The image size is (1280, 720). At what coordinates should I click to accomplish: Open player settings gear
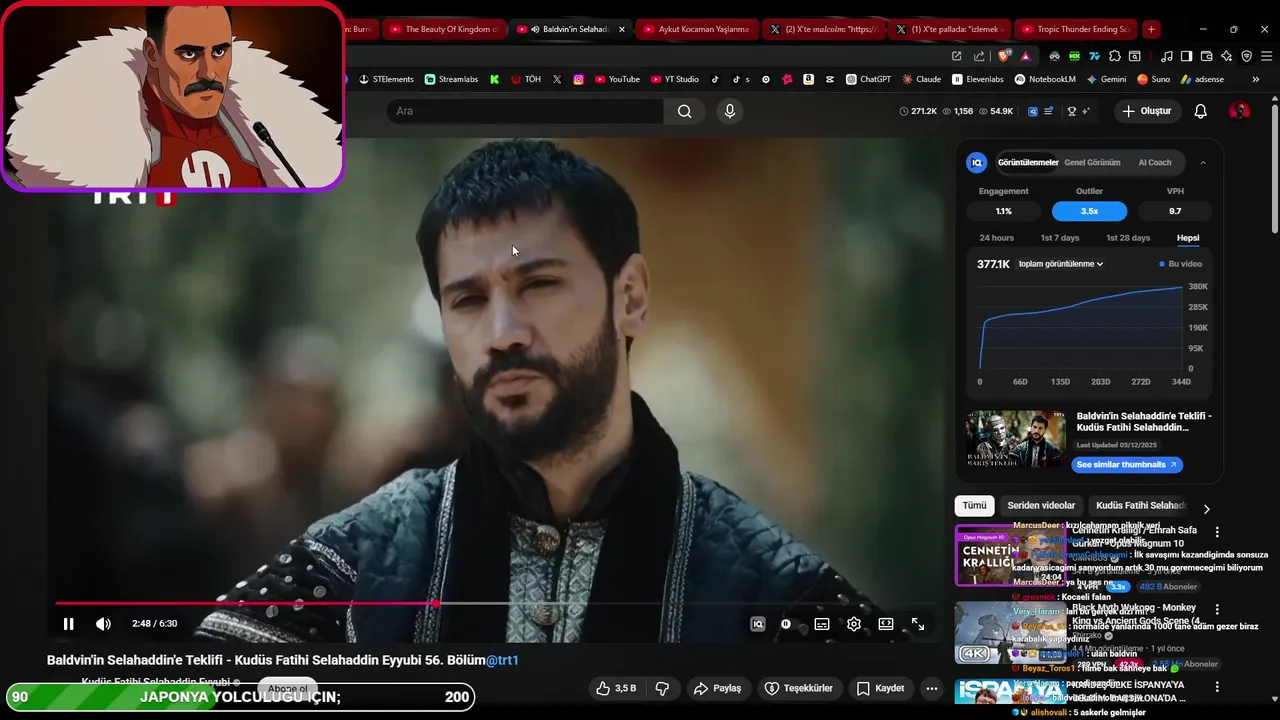coord(853,624)
